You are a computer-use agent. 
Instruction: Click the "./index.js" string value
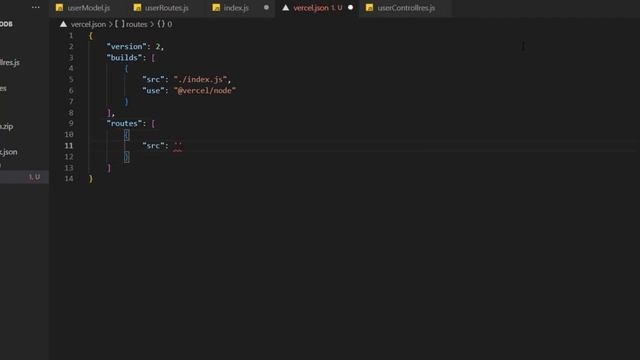click(x=200, y=80)
